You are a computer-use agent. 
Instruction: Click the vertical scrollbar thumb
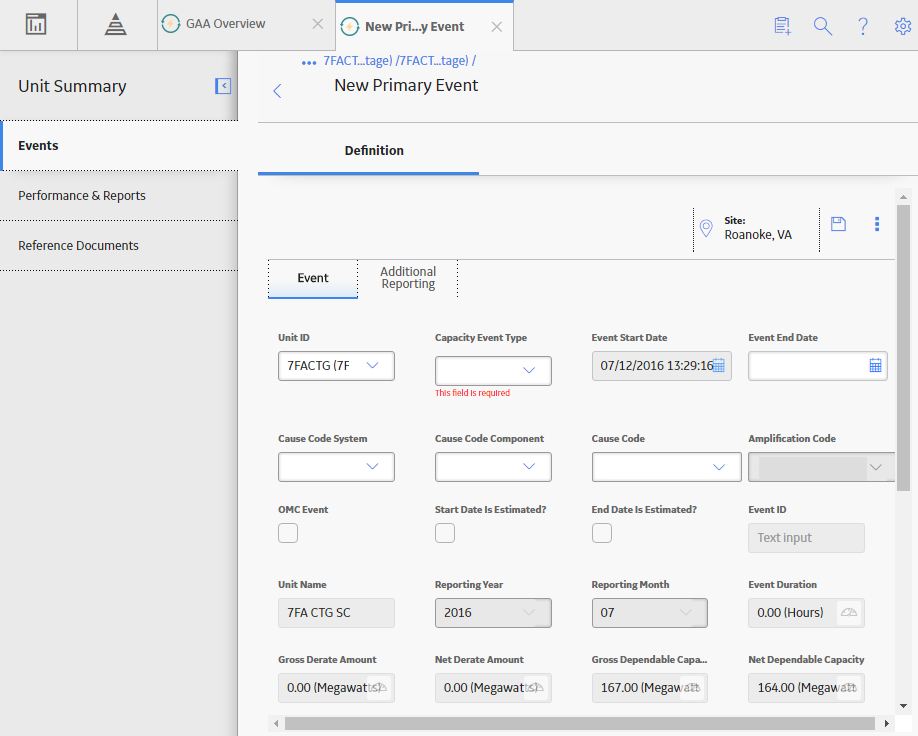pos(903,348)
